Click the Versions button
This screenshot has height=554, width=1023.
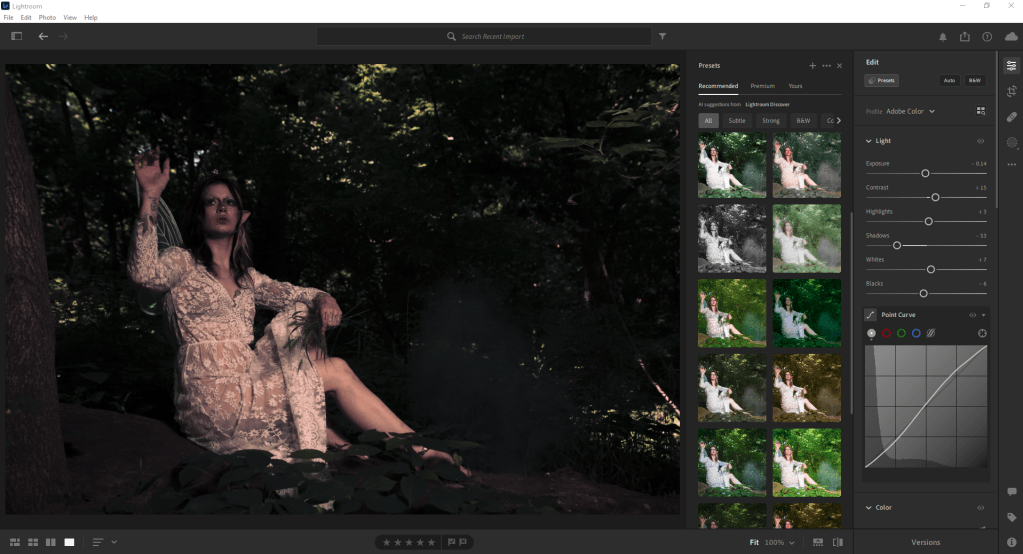(925, 542)
